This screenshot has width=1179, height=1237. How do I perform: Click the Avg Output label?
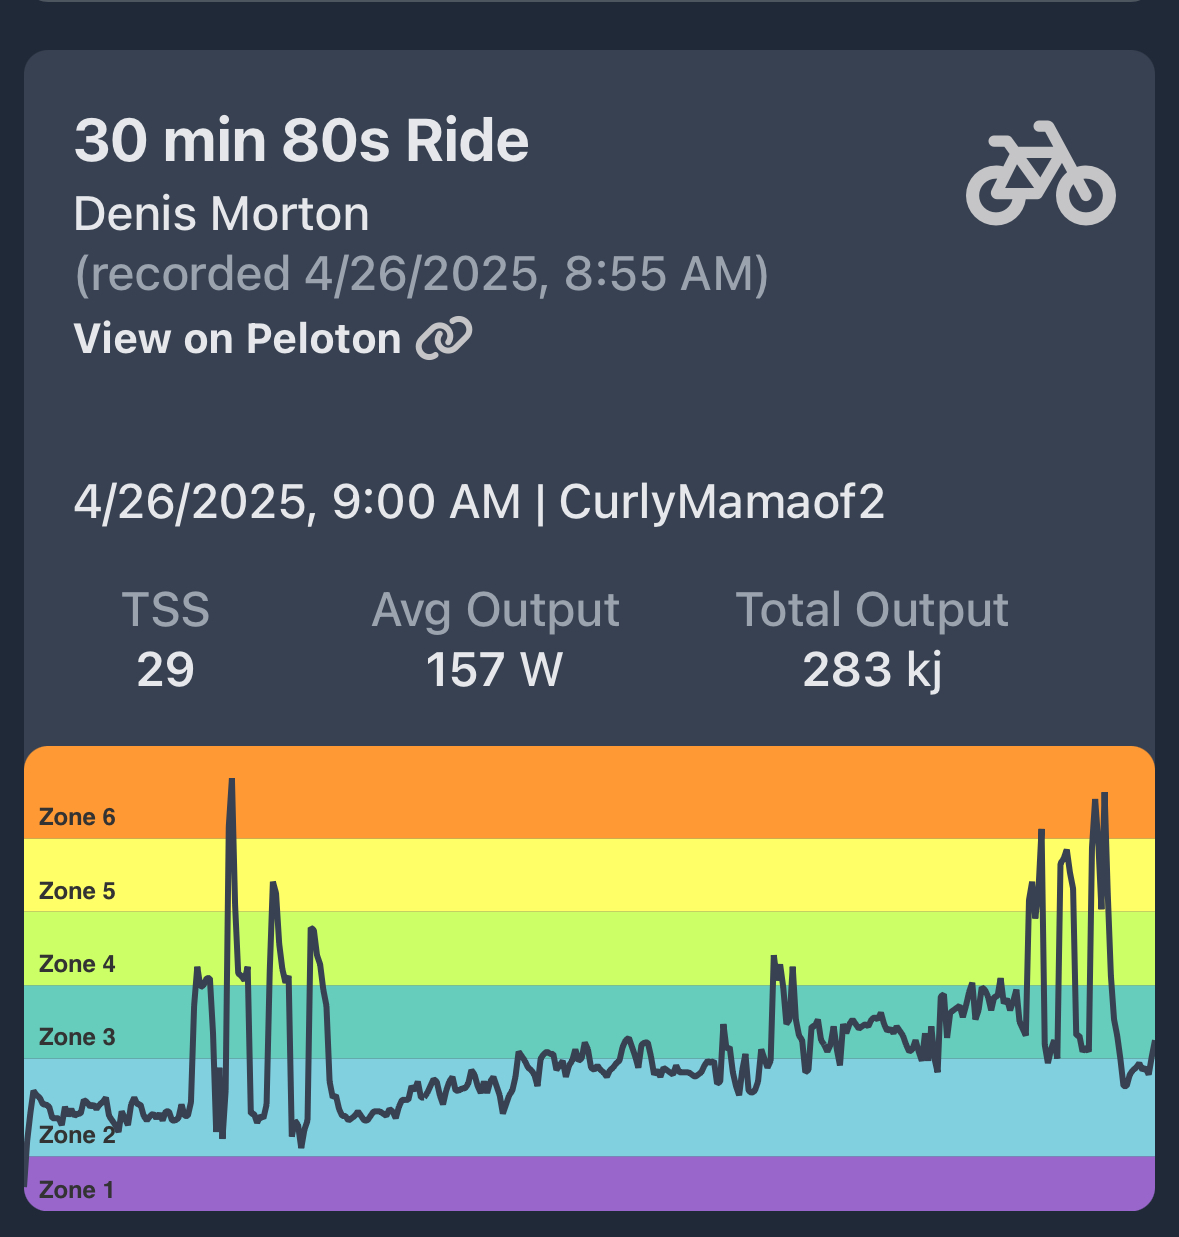click(x=495, y=609)
